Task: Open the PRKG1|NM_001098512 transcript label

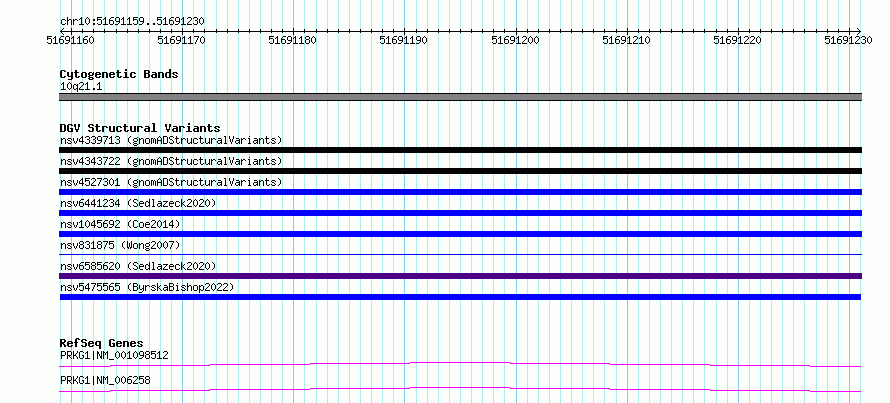Action: [x=114, y=356]
